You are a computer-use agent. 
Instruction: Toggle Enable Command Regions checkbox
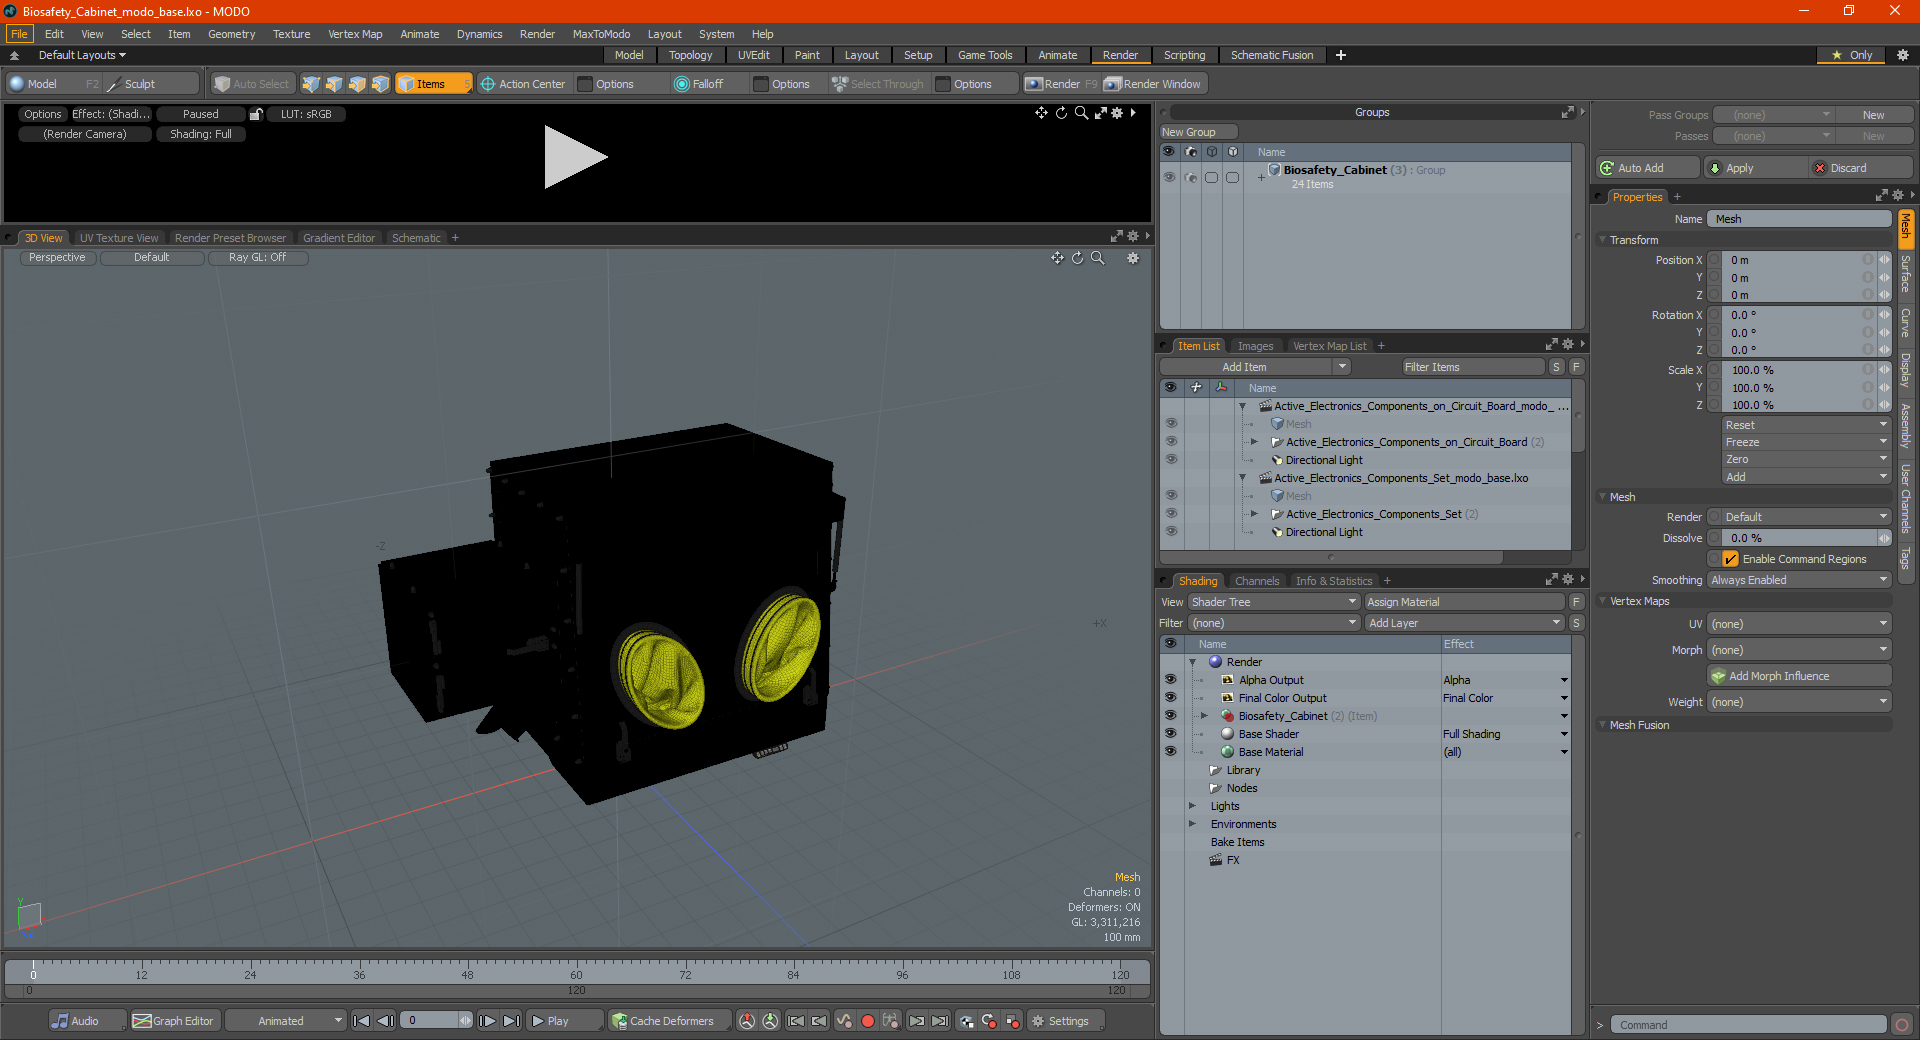coord(1731,559)
